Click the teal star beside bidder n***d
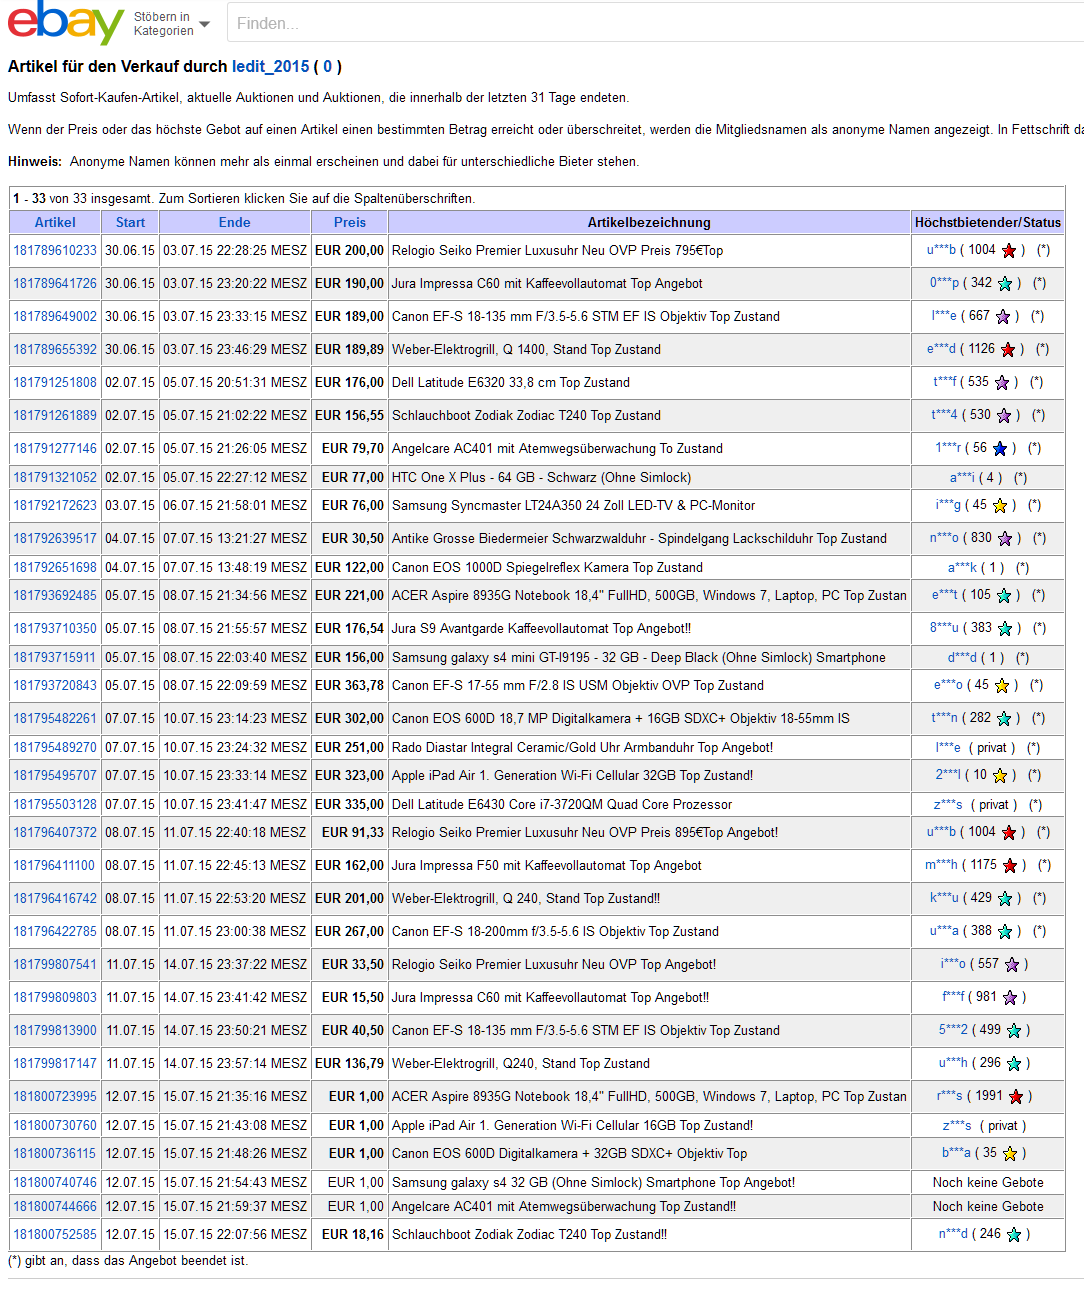1084x1297 pixels. coord(1014,1235)
